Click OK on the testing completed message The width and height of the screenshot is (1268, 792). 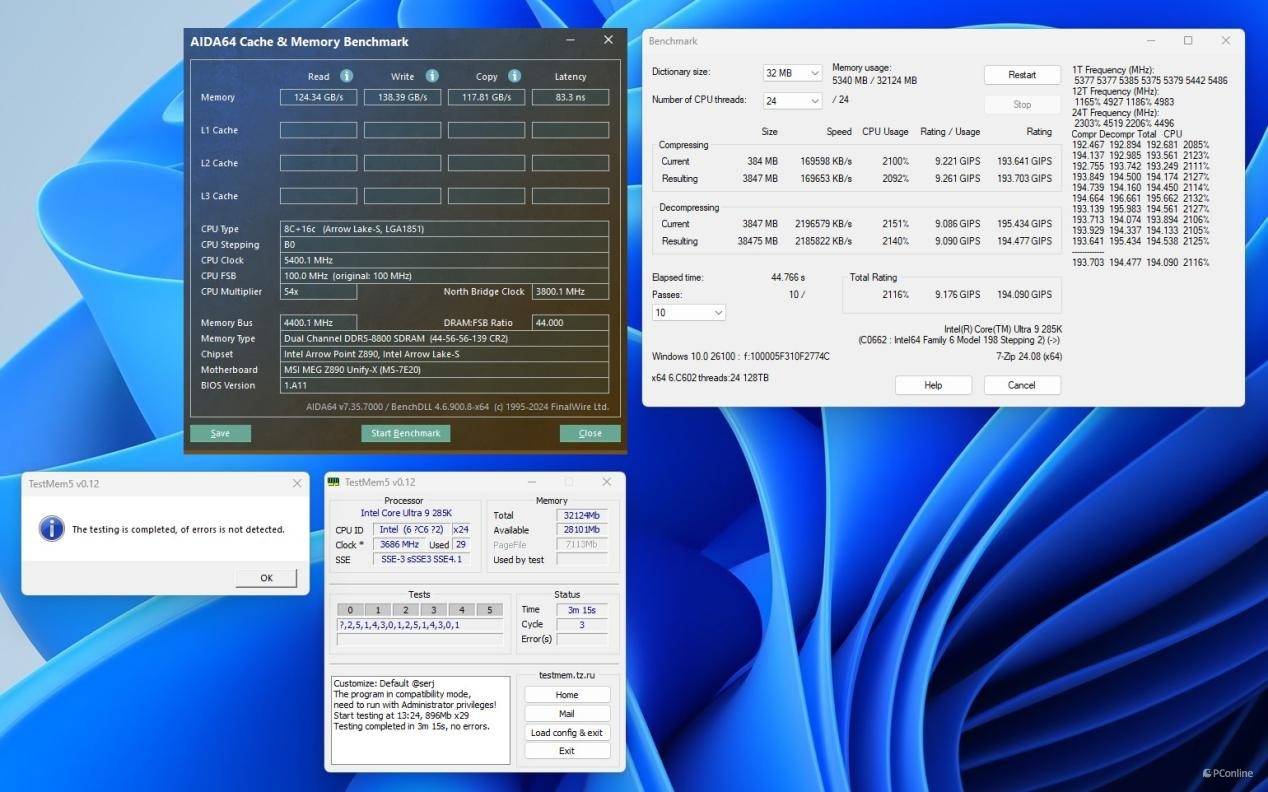(x=266, y=578)
